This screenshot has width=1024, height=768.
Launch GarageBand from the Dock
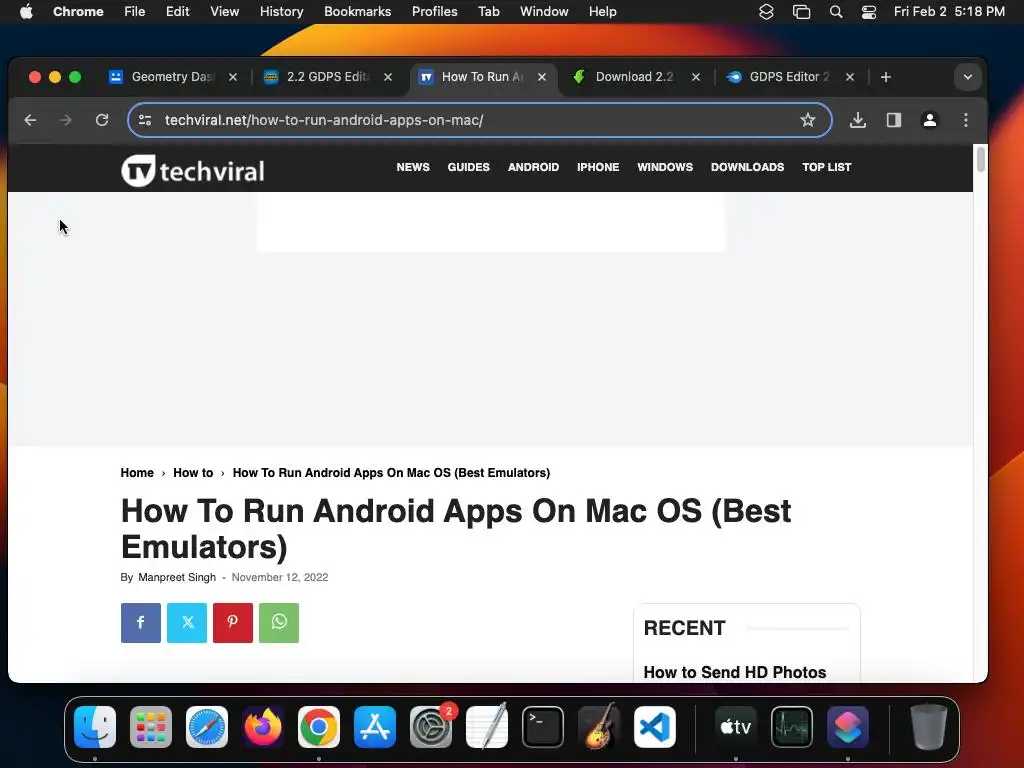[599, 727]
